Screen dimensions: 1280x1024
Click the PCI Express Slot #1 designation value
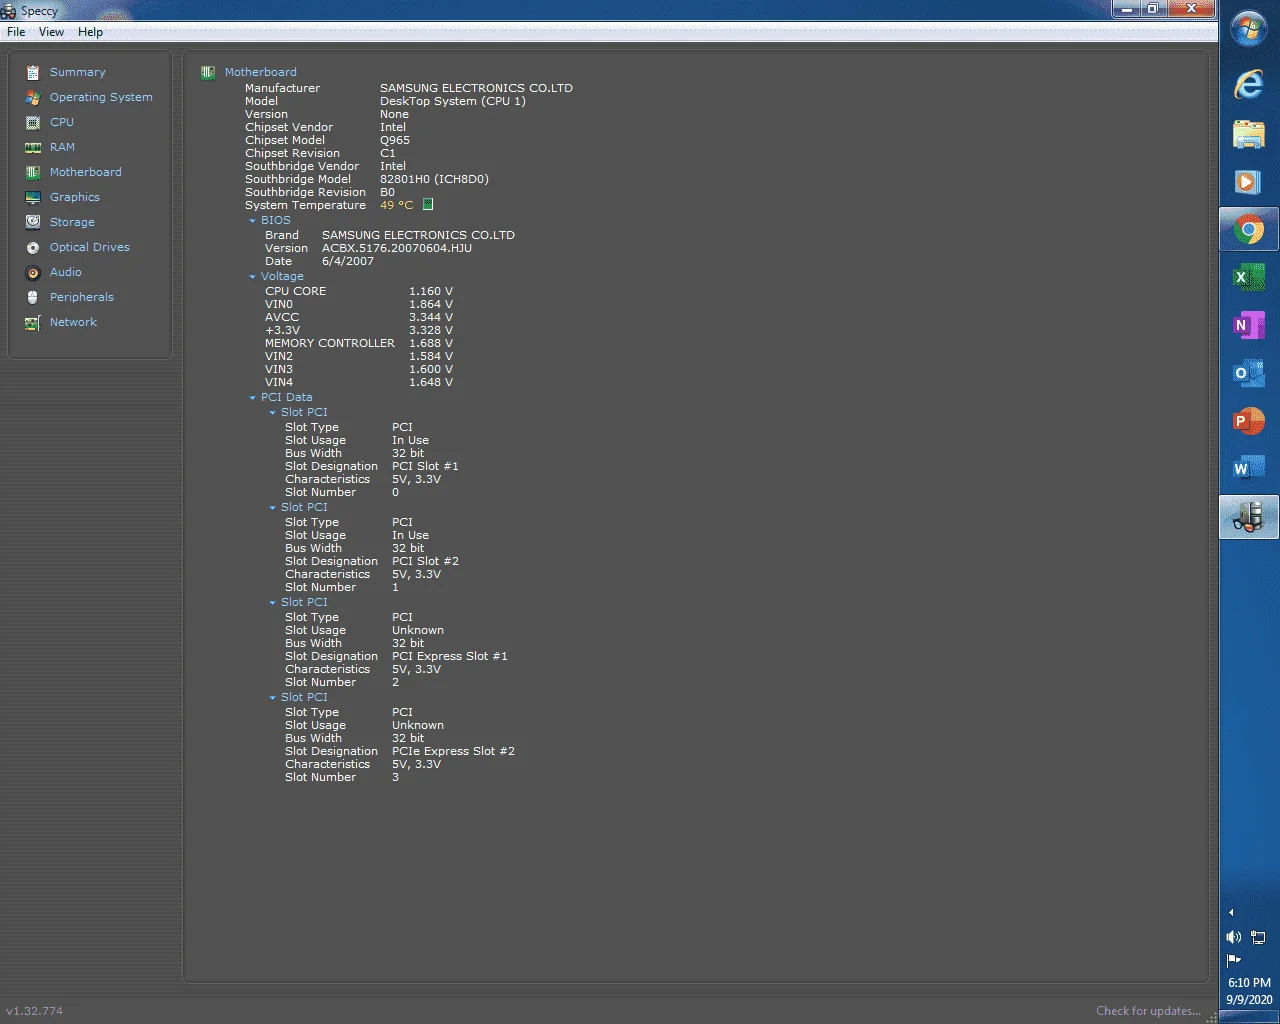(x=450, y=656)
